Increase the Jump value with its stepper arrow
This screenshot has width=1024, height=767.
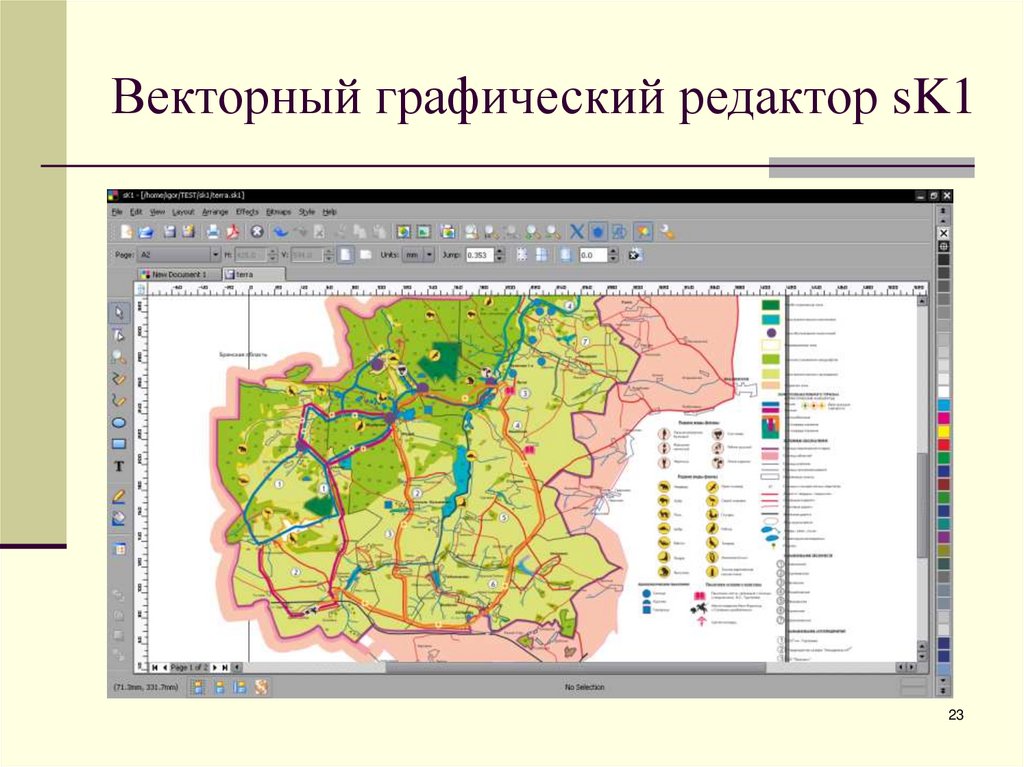point(498,252)
